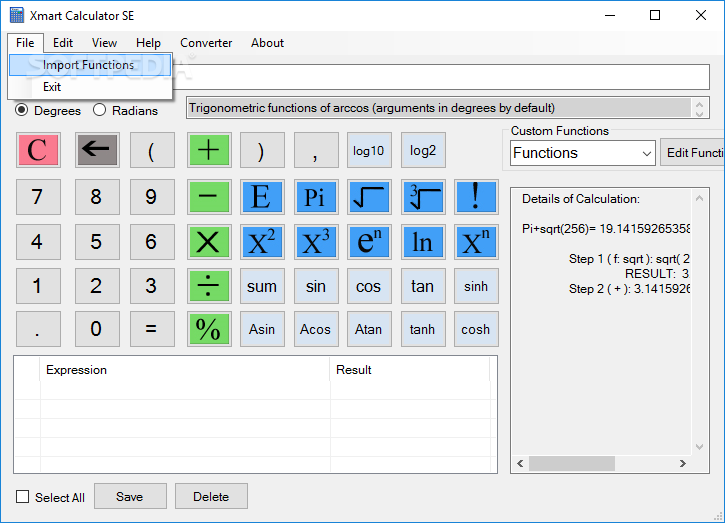Click the X to the n power button
This screenshot has width=725, height=523.
(x=476, y=242)
